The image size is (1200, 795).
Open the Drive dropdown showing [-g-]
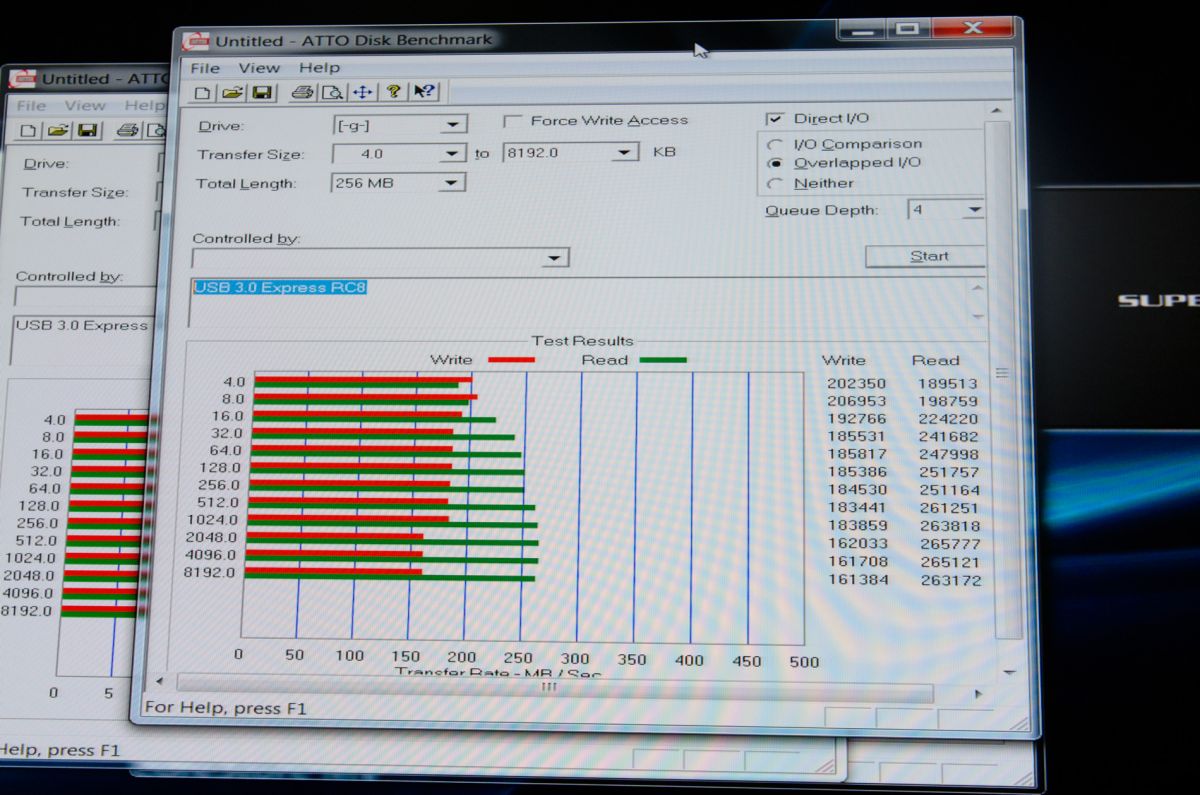coord(454,125)
